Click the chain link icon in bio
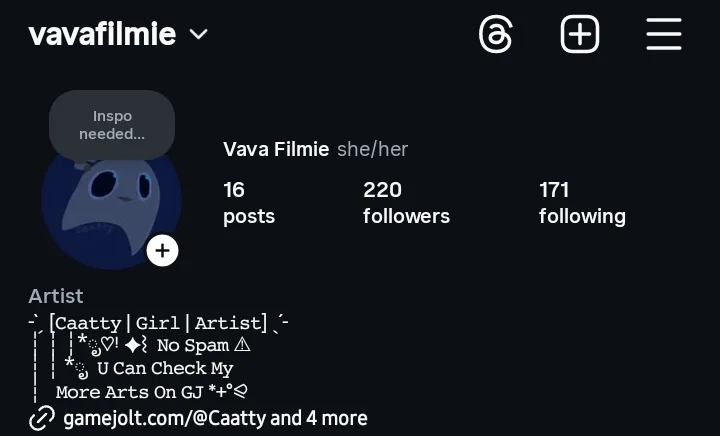This screenshot has width=720, height=436. coord(42,418)
